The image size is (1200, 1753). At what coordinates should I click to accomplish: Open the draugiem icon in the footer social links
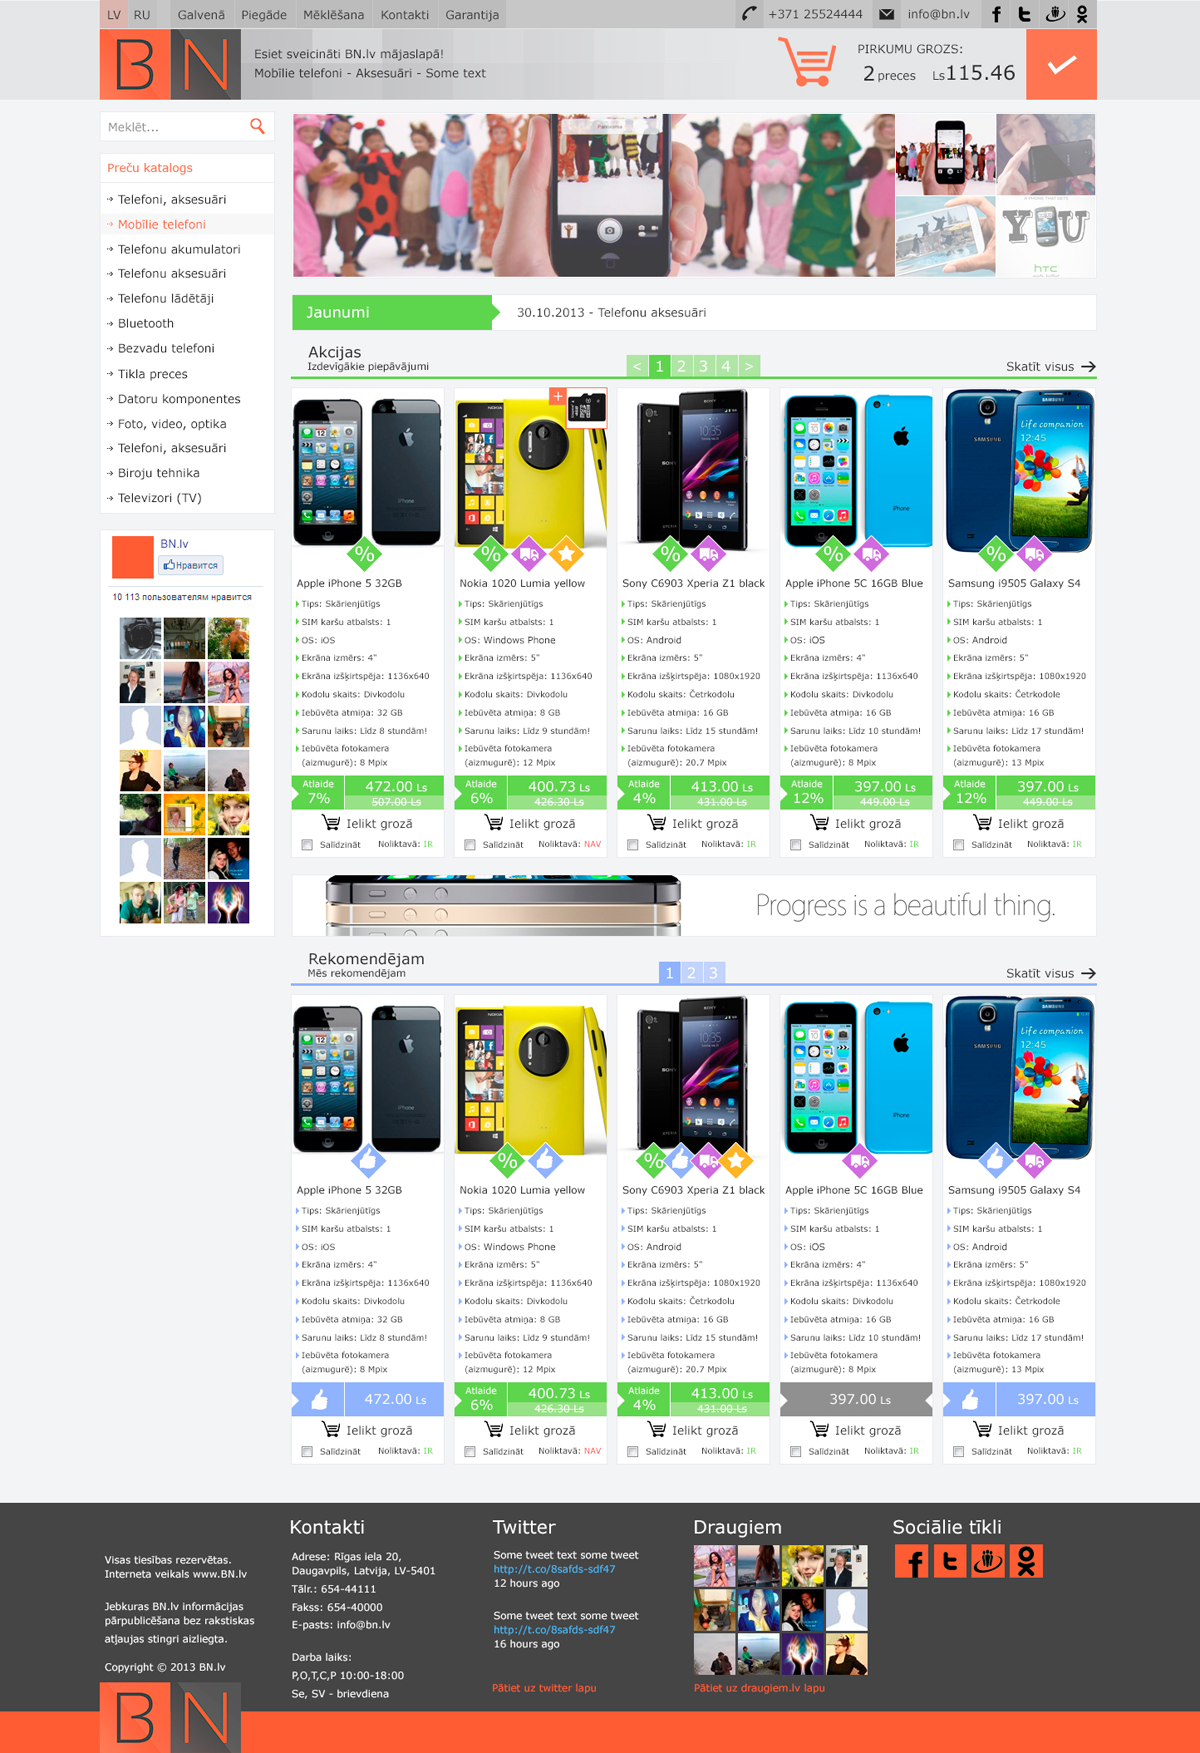click(x=988, y=1561)
